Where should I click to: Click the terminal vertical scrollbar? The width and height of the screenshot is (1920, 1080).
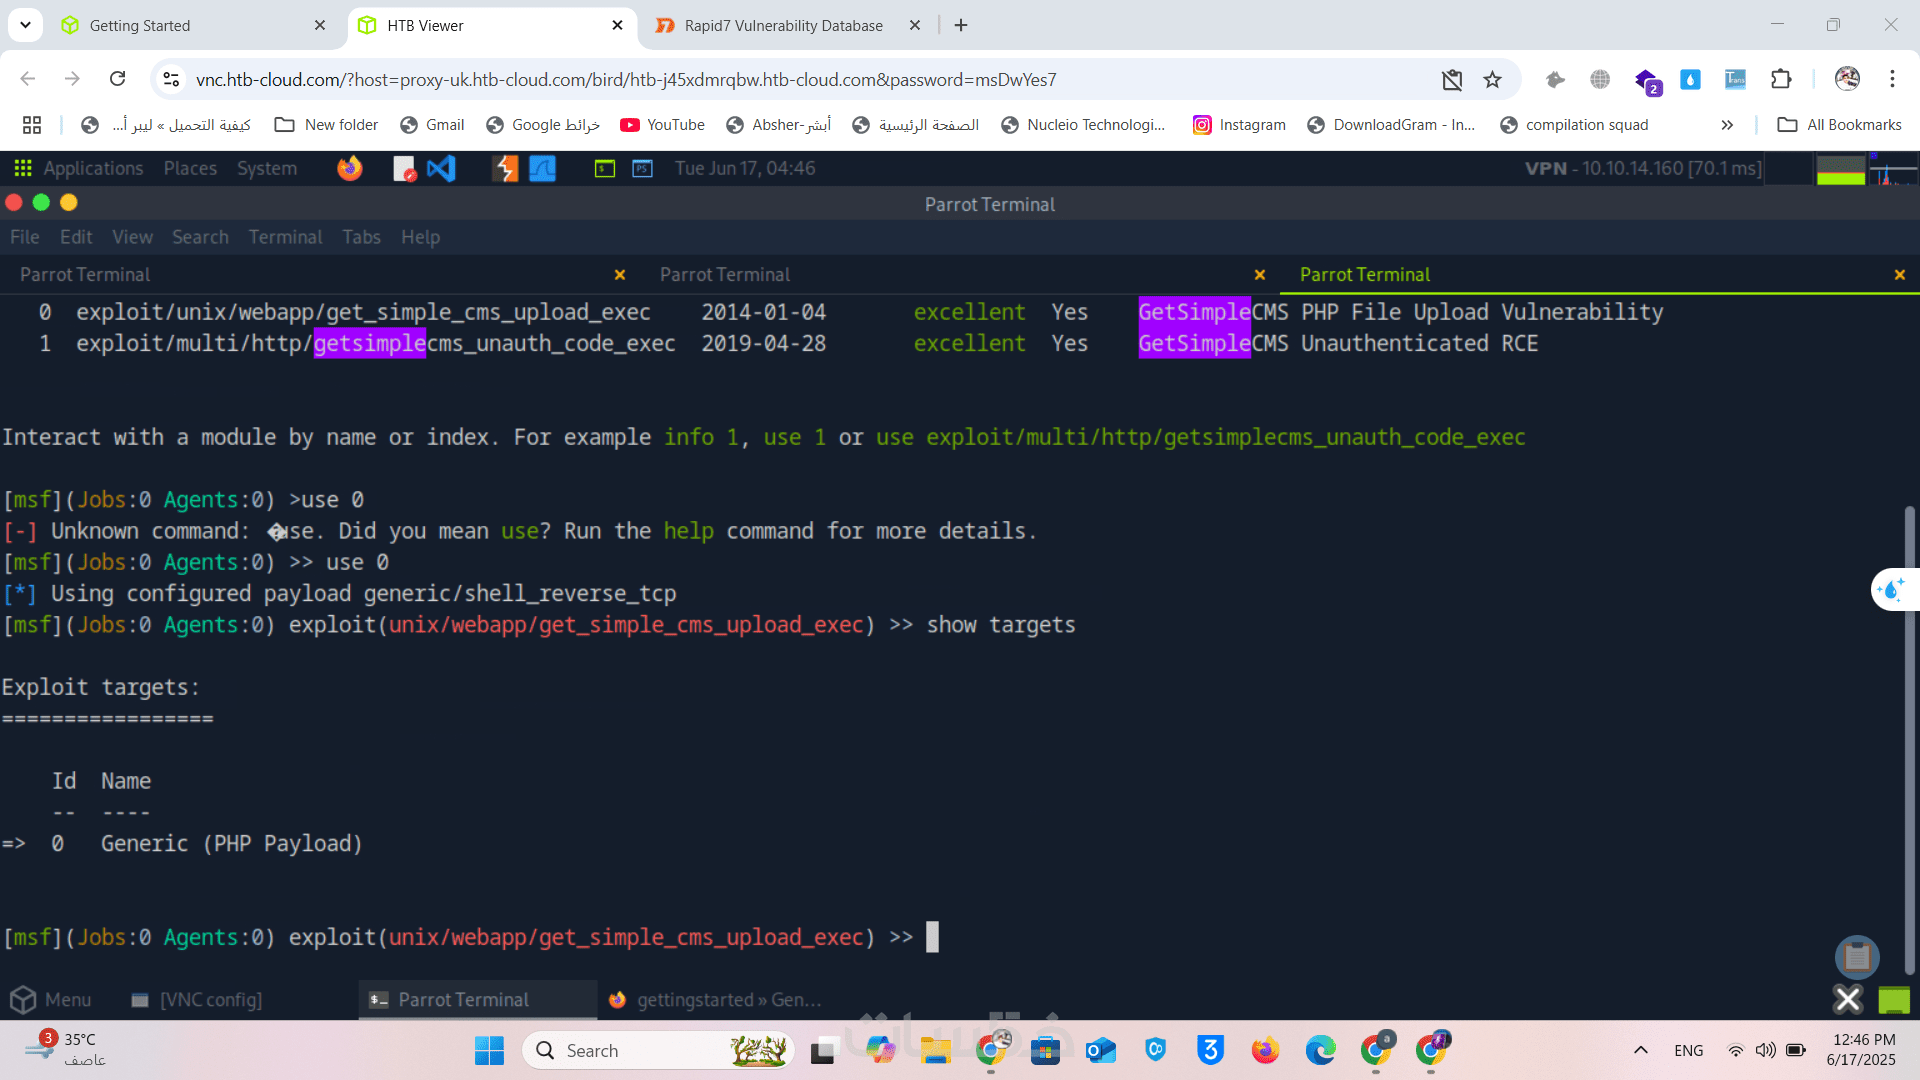pos(1910,740)
